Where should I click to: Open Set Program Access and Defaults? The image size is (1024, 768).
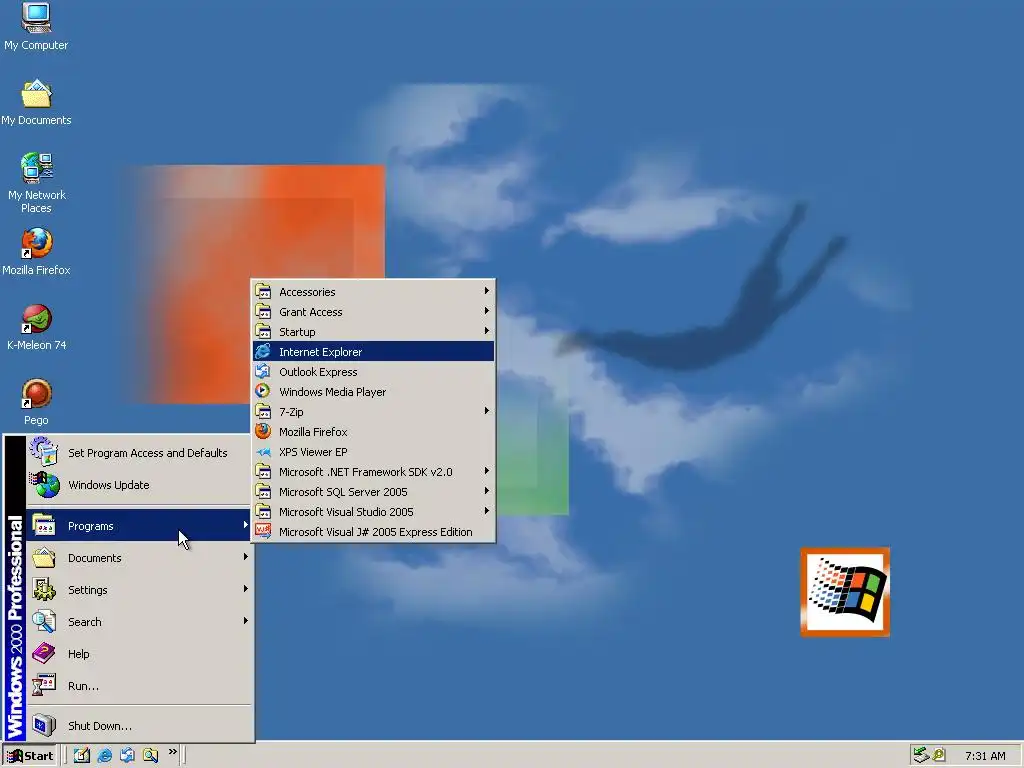coord(138,453)
